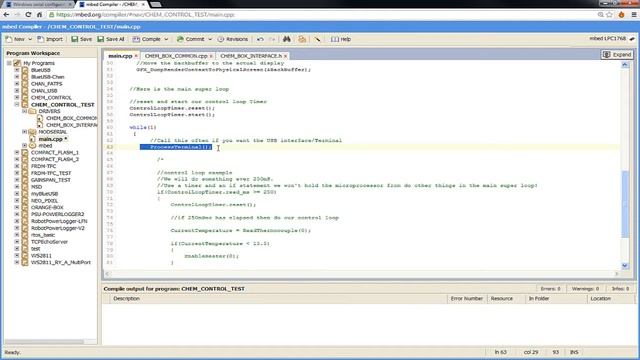The image size is (640, 360).
Task: Close the main.cpp editor tab
Action: (136, 56)
